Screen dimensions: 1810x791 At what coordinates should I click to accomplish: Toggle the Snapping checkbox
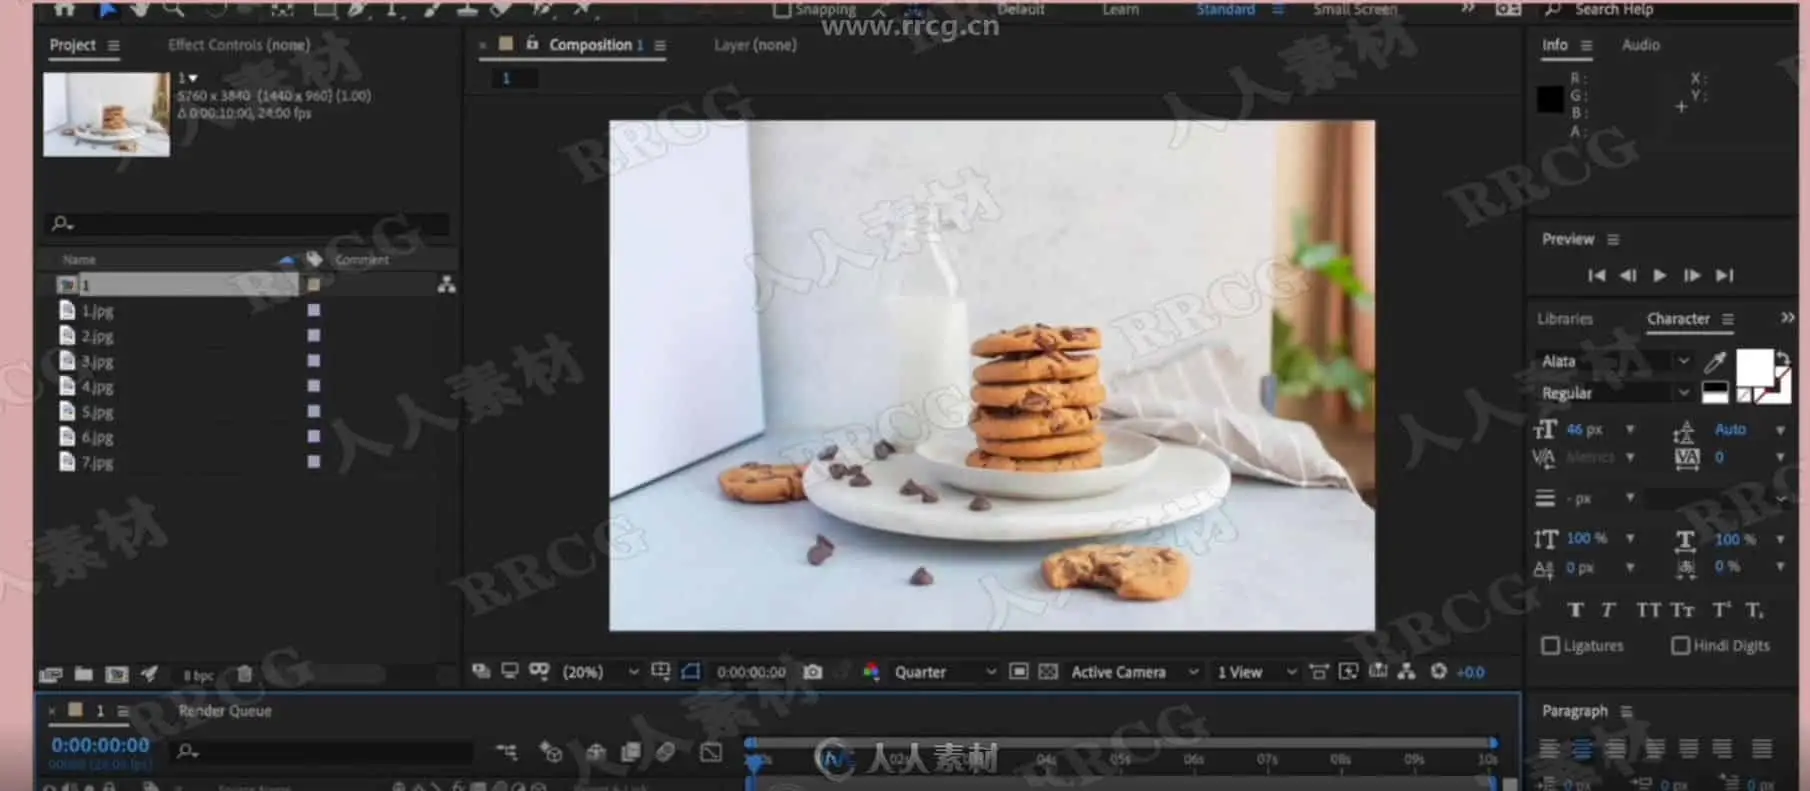(x=782, y=10)
